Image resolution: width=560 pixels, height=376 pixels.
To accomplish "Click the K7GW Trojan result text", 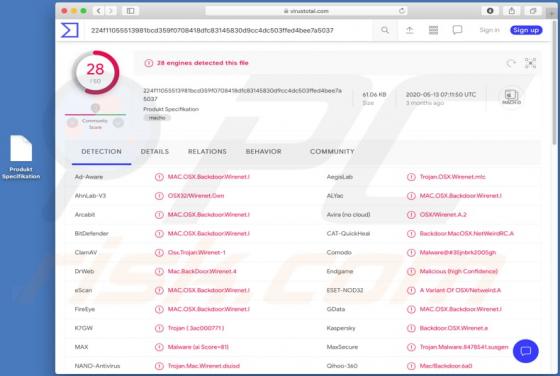I will click(x=196, y=328).
